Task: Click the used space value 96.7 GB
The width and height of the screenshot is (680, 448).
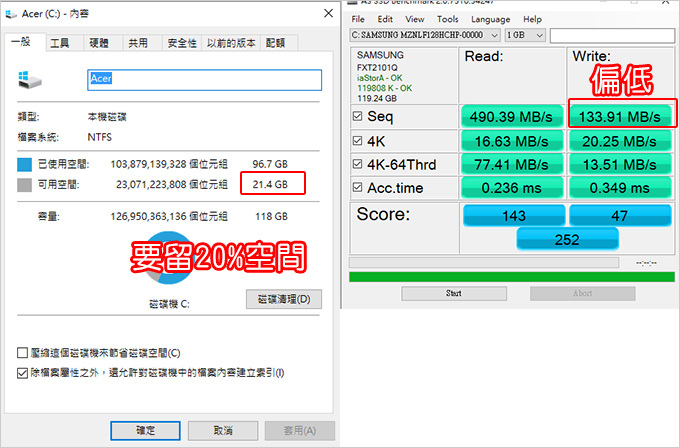Action: click(270, 164)
